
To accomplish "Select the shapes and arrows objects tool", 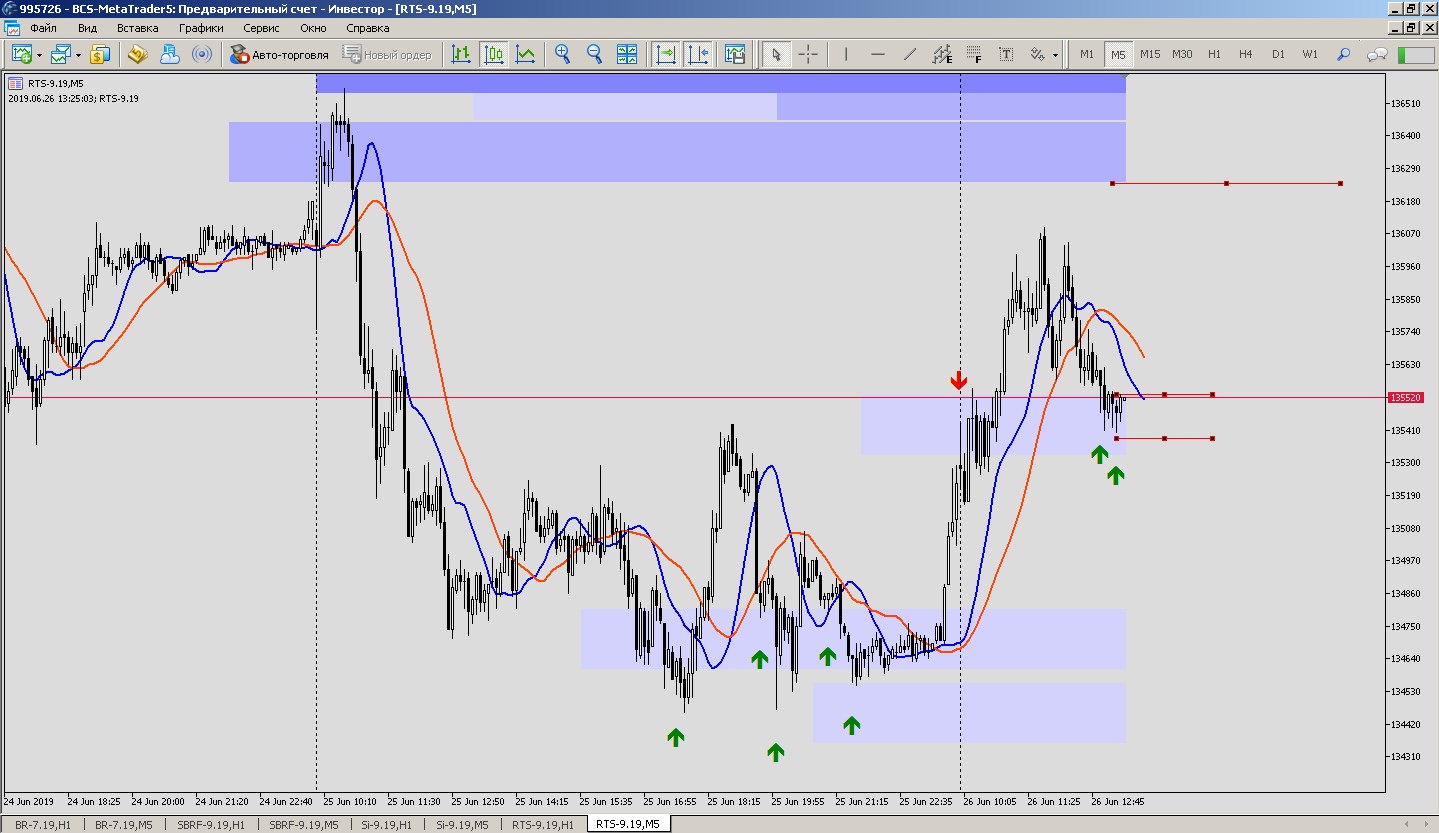I will [x=1038, y=54].
